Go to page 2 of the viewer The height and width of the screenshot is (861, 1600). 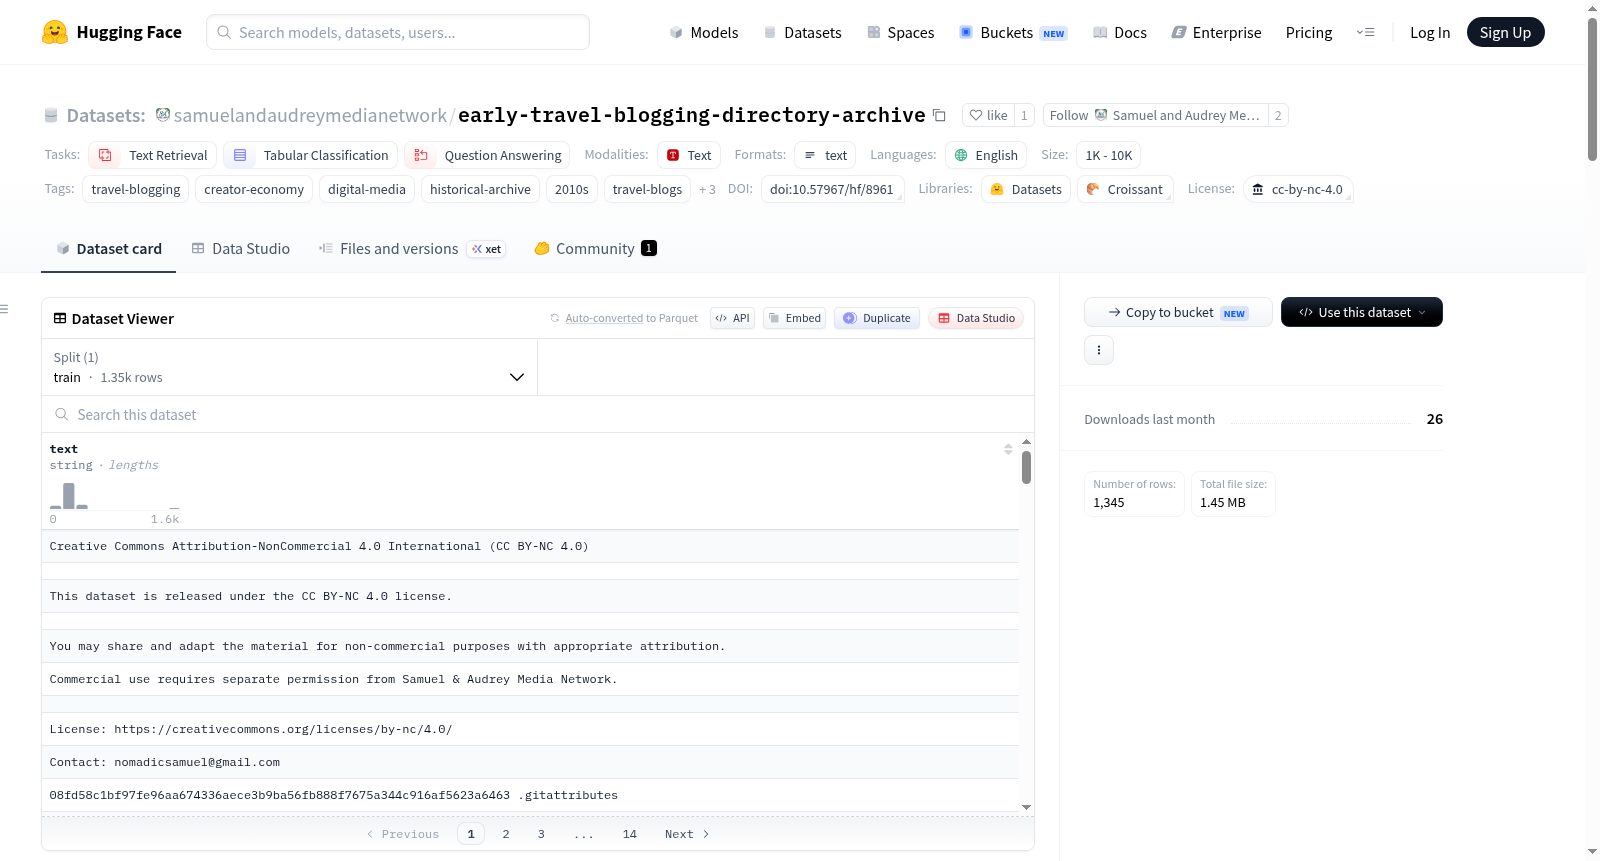pyautogui.click(x=506, y=834)
